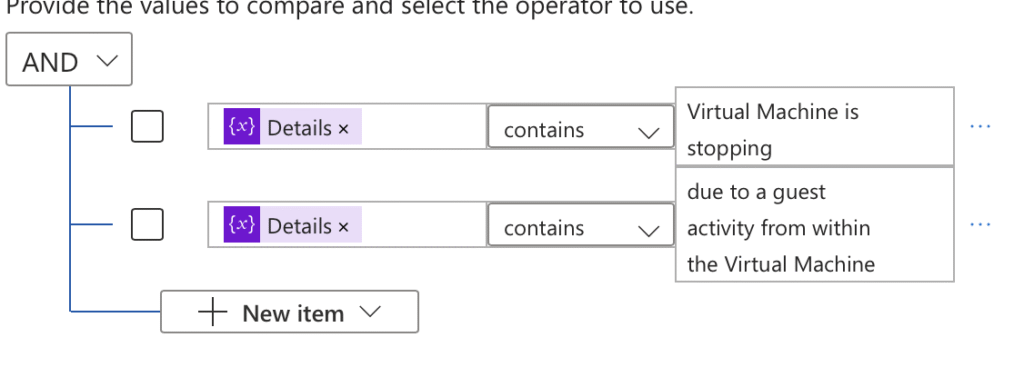The image size is (1024, 367).
Task: Click the 'Virtual Machine is stopping' value field
Action: [814, 127]
